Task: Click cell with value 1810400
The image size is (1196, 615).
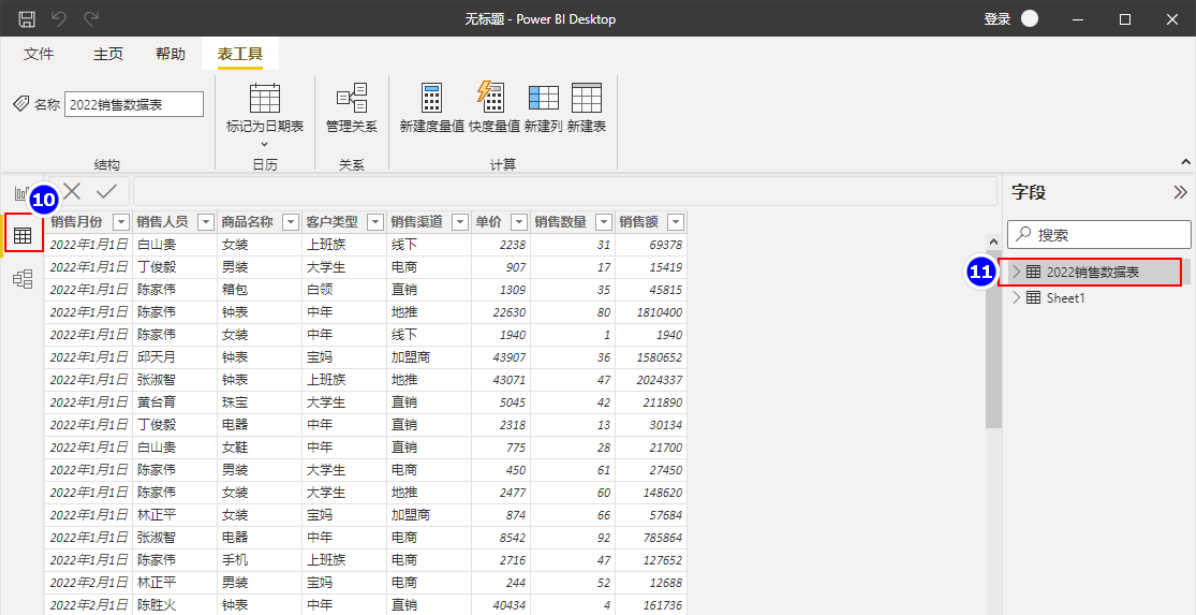Action: coord(651,312)
